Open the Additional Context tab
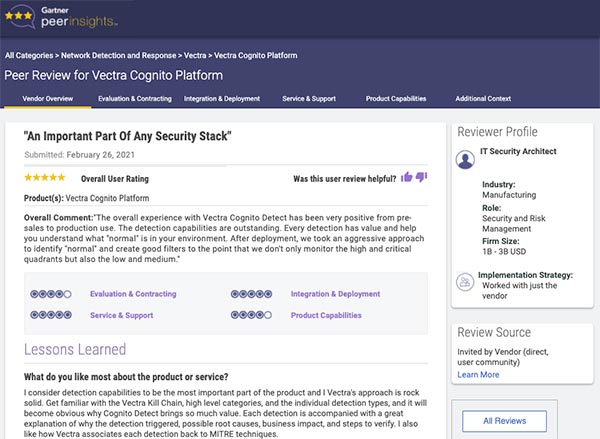 click(x=483, y=99)
